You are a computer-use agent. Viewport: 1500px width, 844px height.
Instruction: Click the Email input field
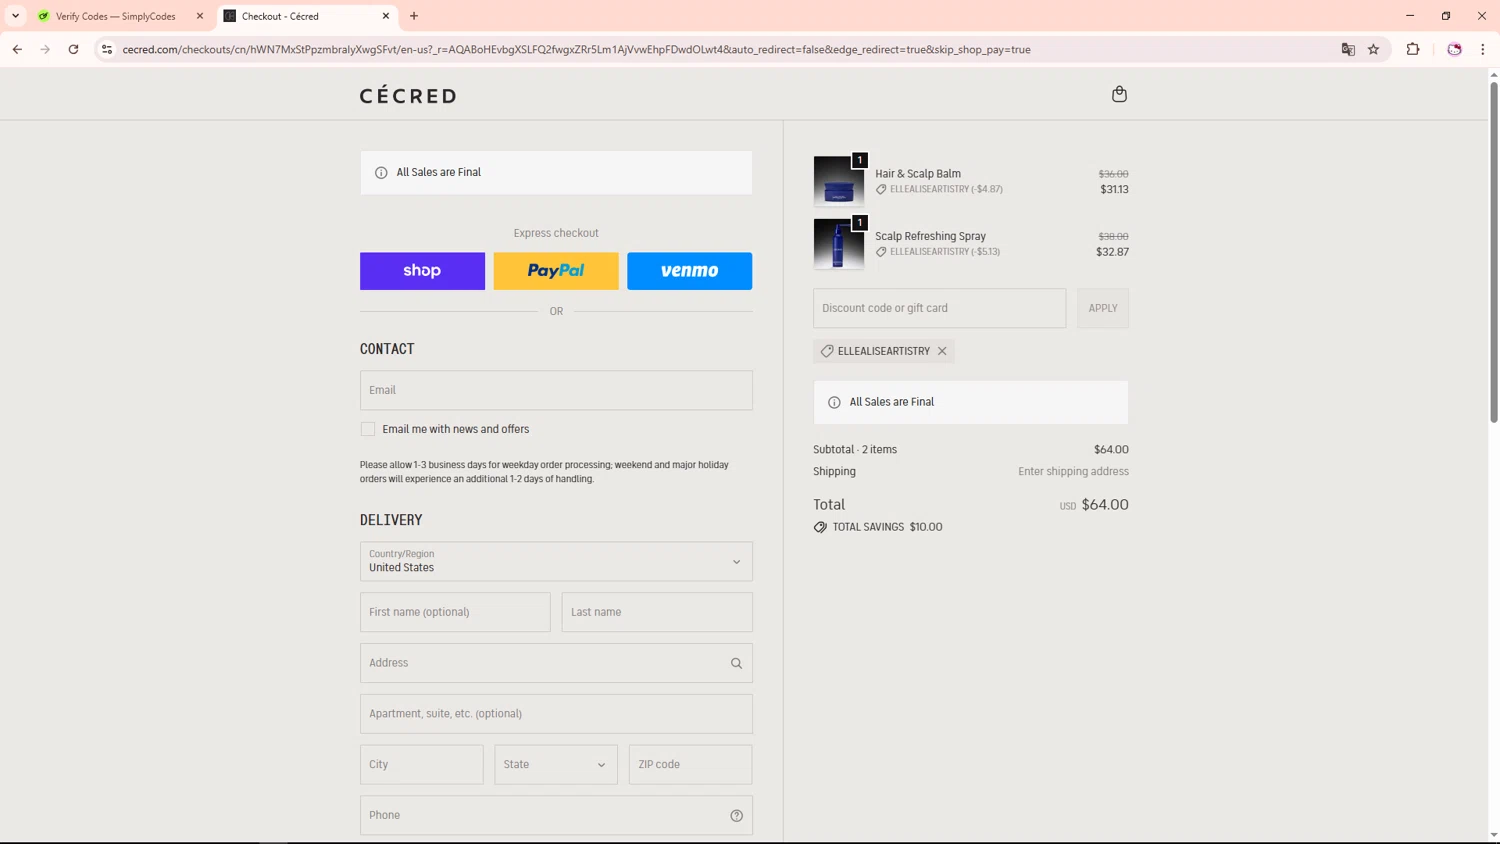coord(556,390)
